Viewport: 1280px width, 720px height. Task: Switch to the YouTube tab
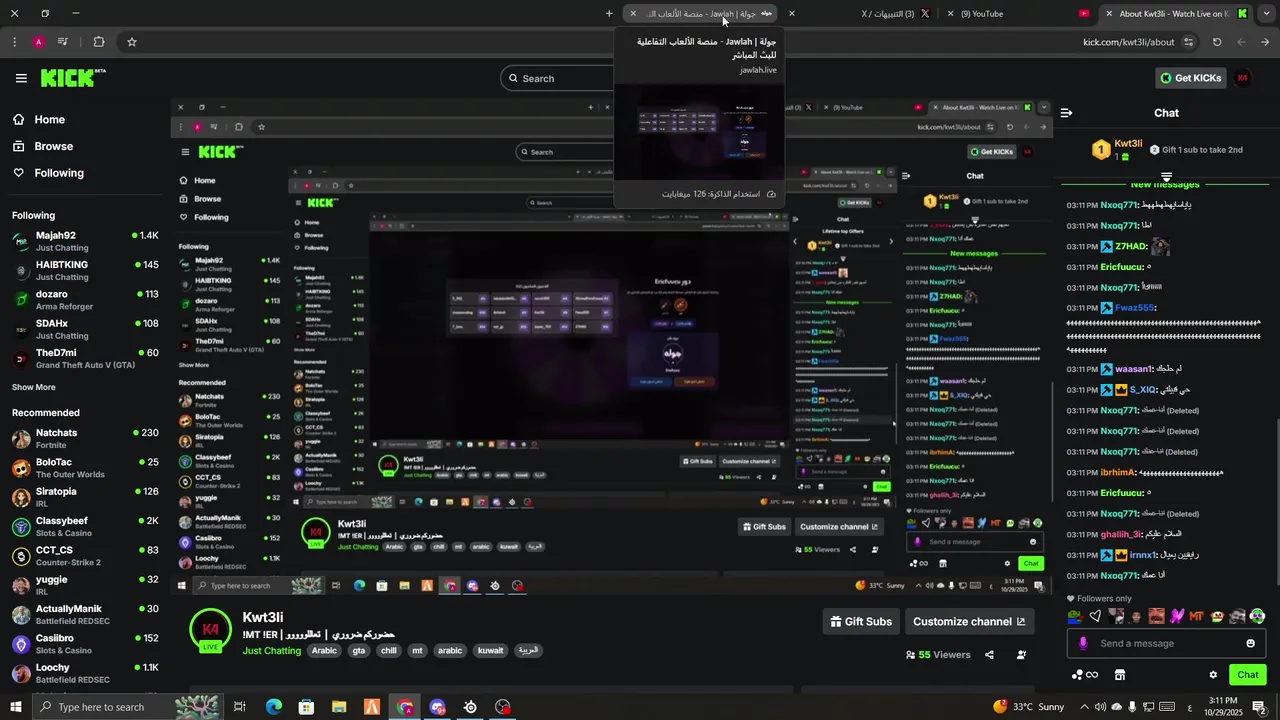pyautogui.click(x=1018, y=13)
